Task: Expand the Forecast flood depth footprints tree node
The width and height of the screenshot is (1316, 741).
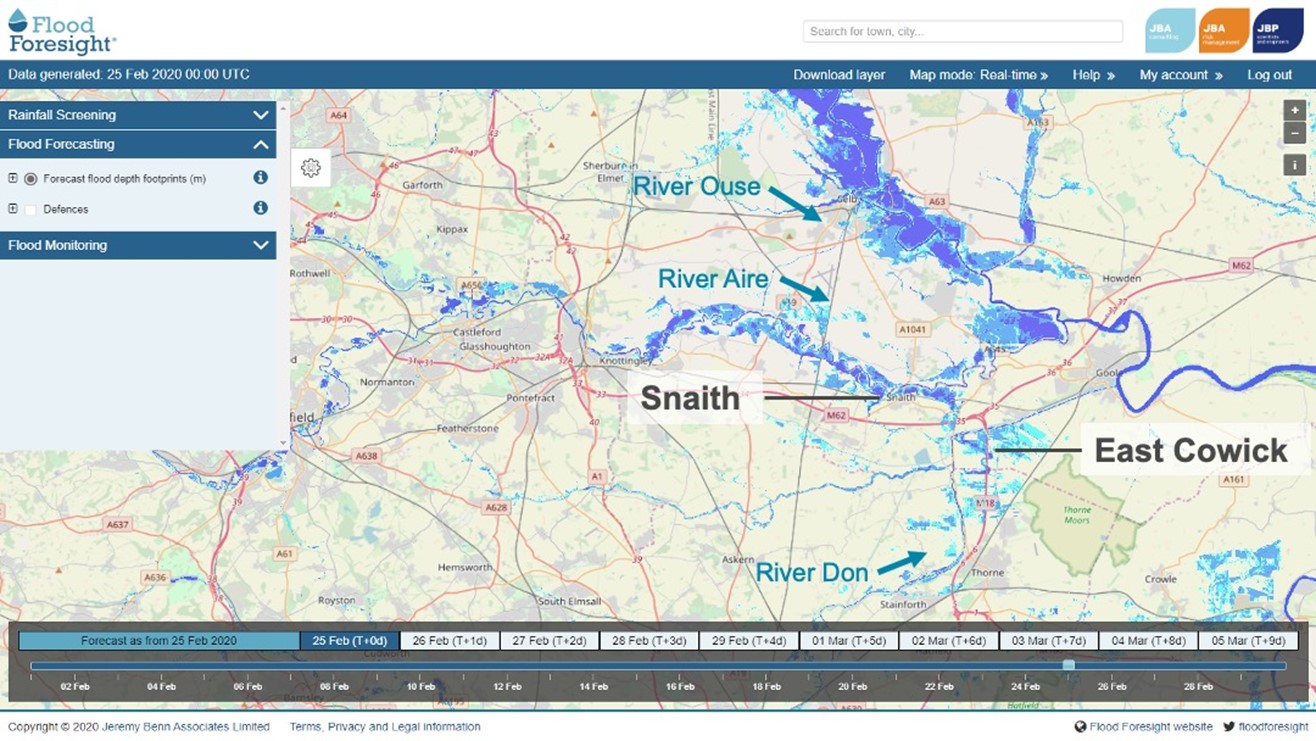Action: 13,178
